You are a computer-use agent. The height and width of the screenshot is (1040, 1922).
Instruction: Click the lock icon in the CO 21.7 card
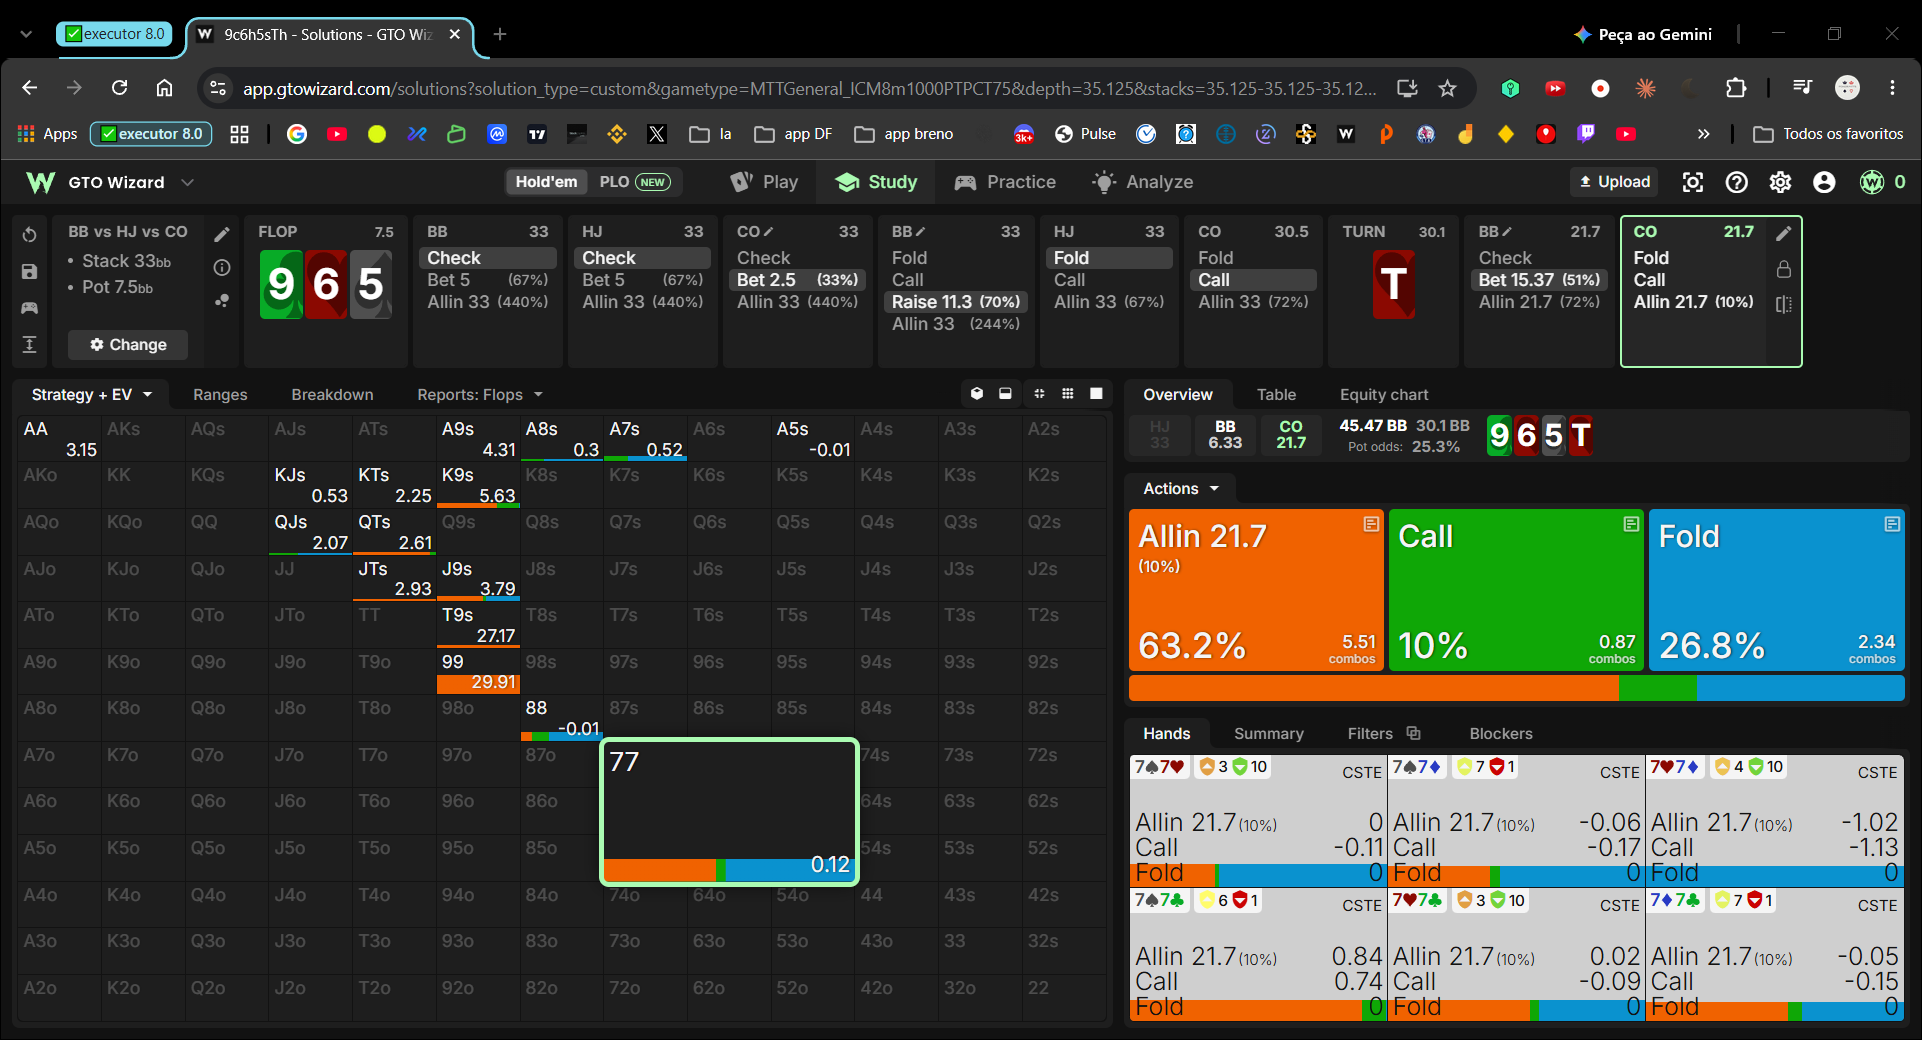pyautogui.click(x=1784, y=269)
